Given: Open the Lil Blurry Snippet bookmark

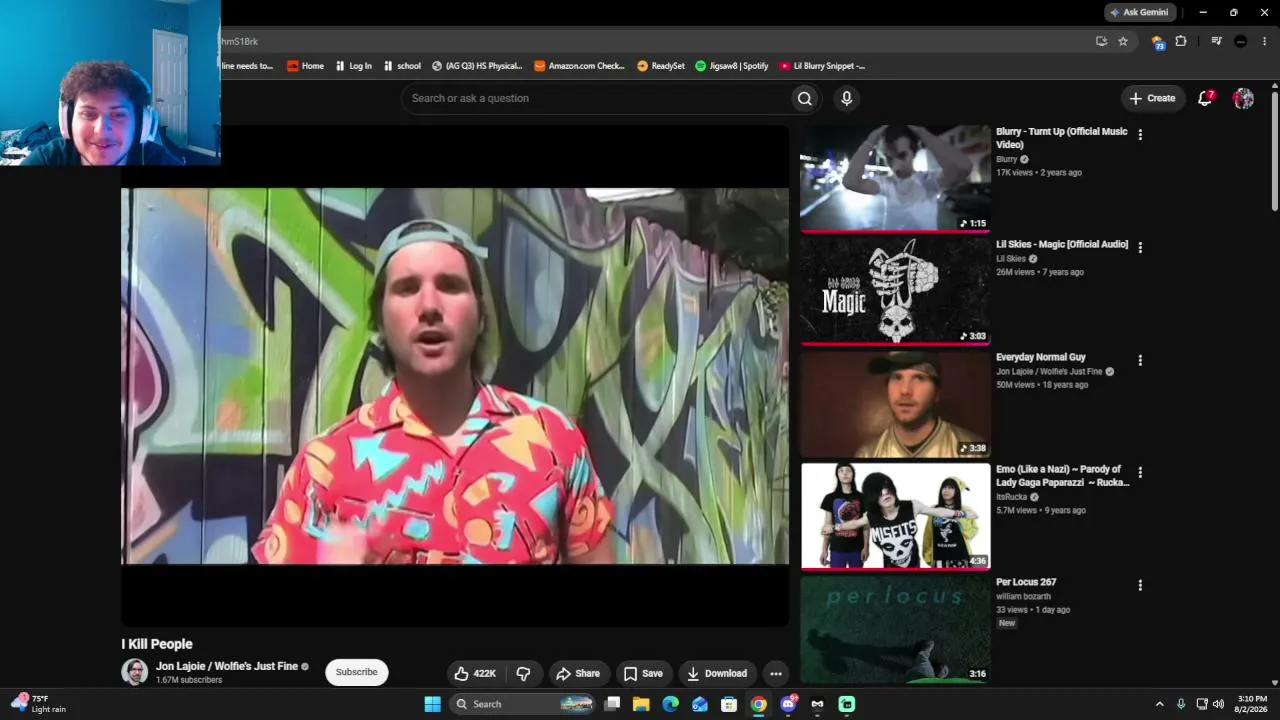Looking at the screenshot, I should click(x=822, y=66).
